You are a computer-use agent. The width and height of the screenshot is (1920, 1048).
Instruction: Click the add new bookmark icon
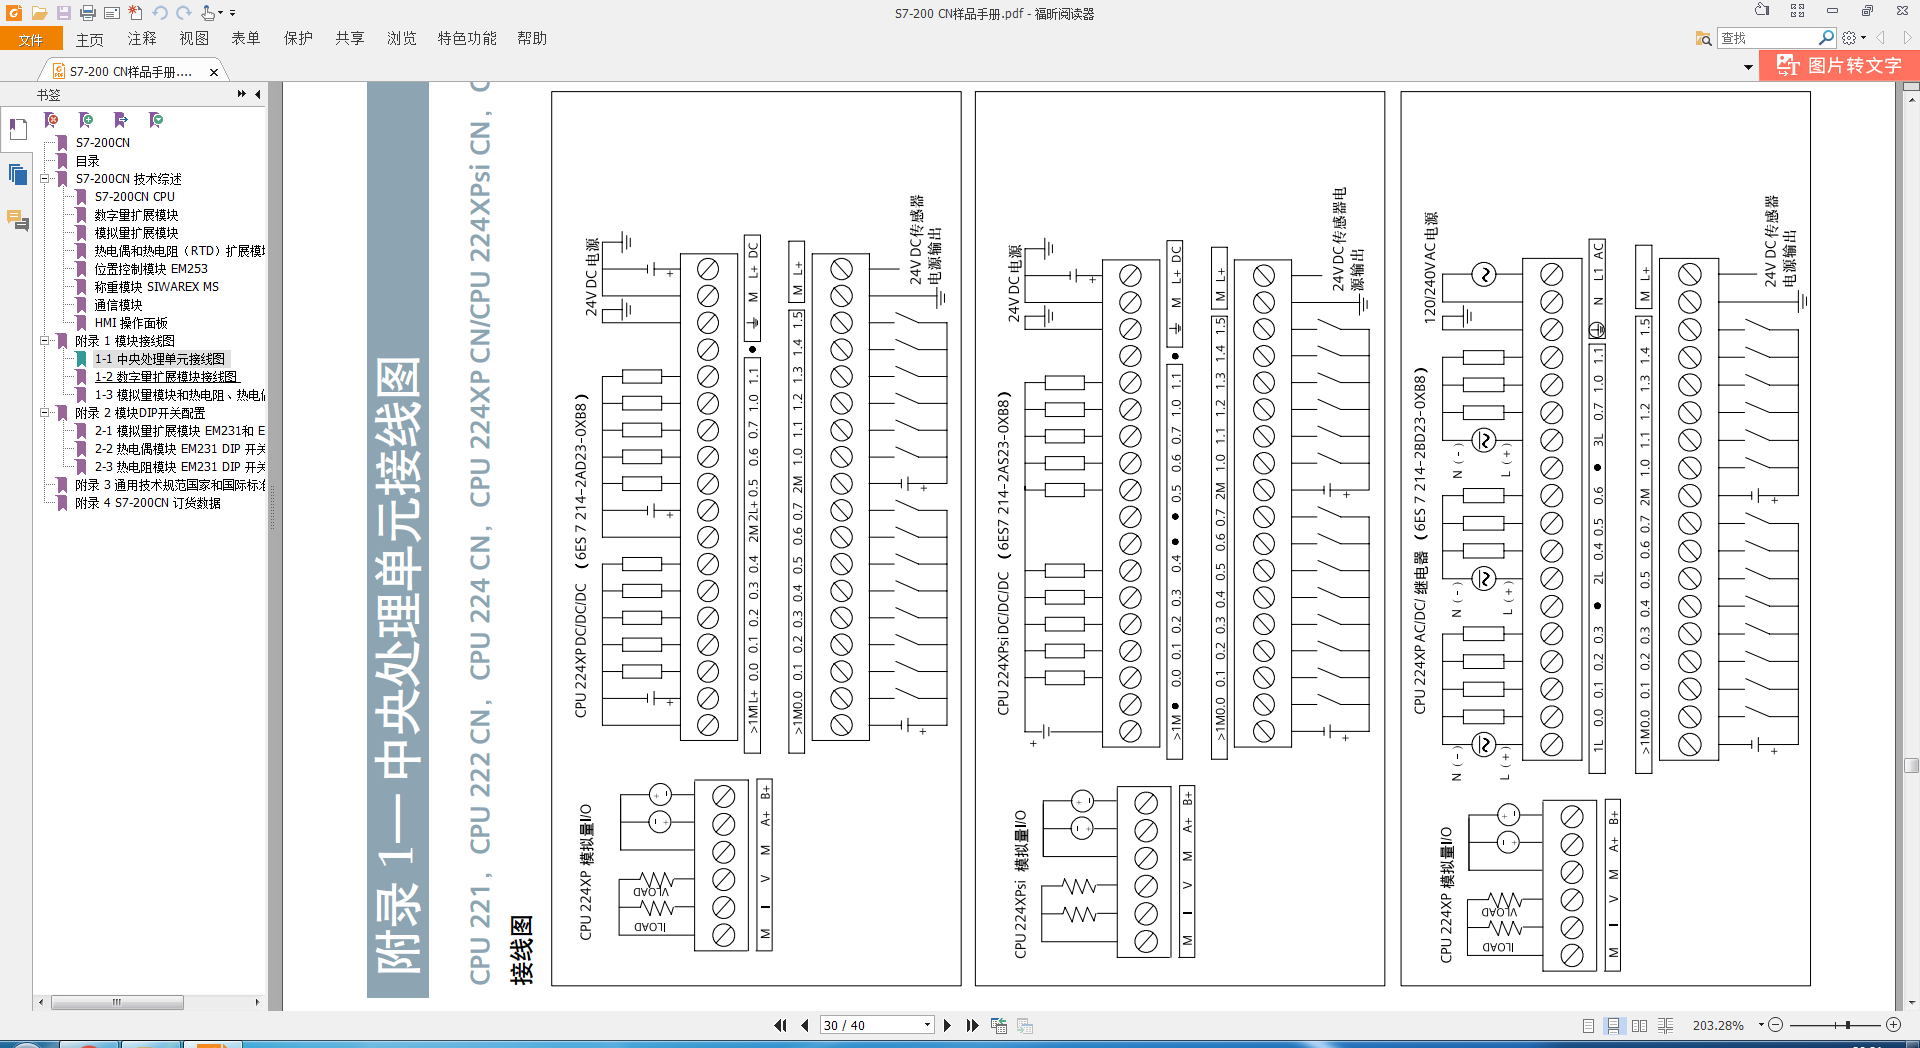tap(86, 120)
